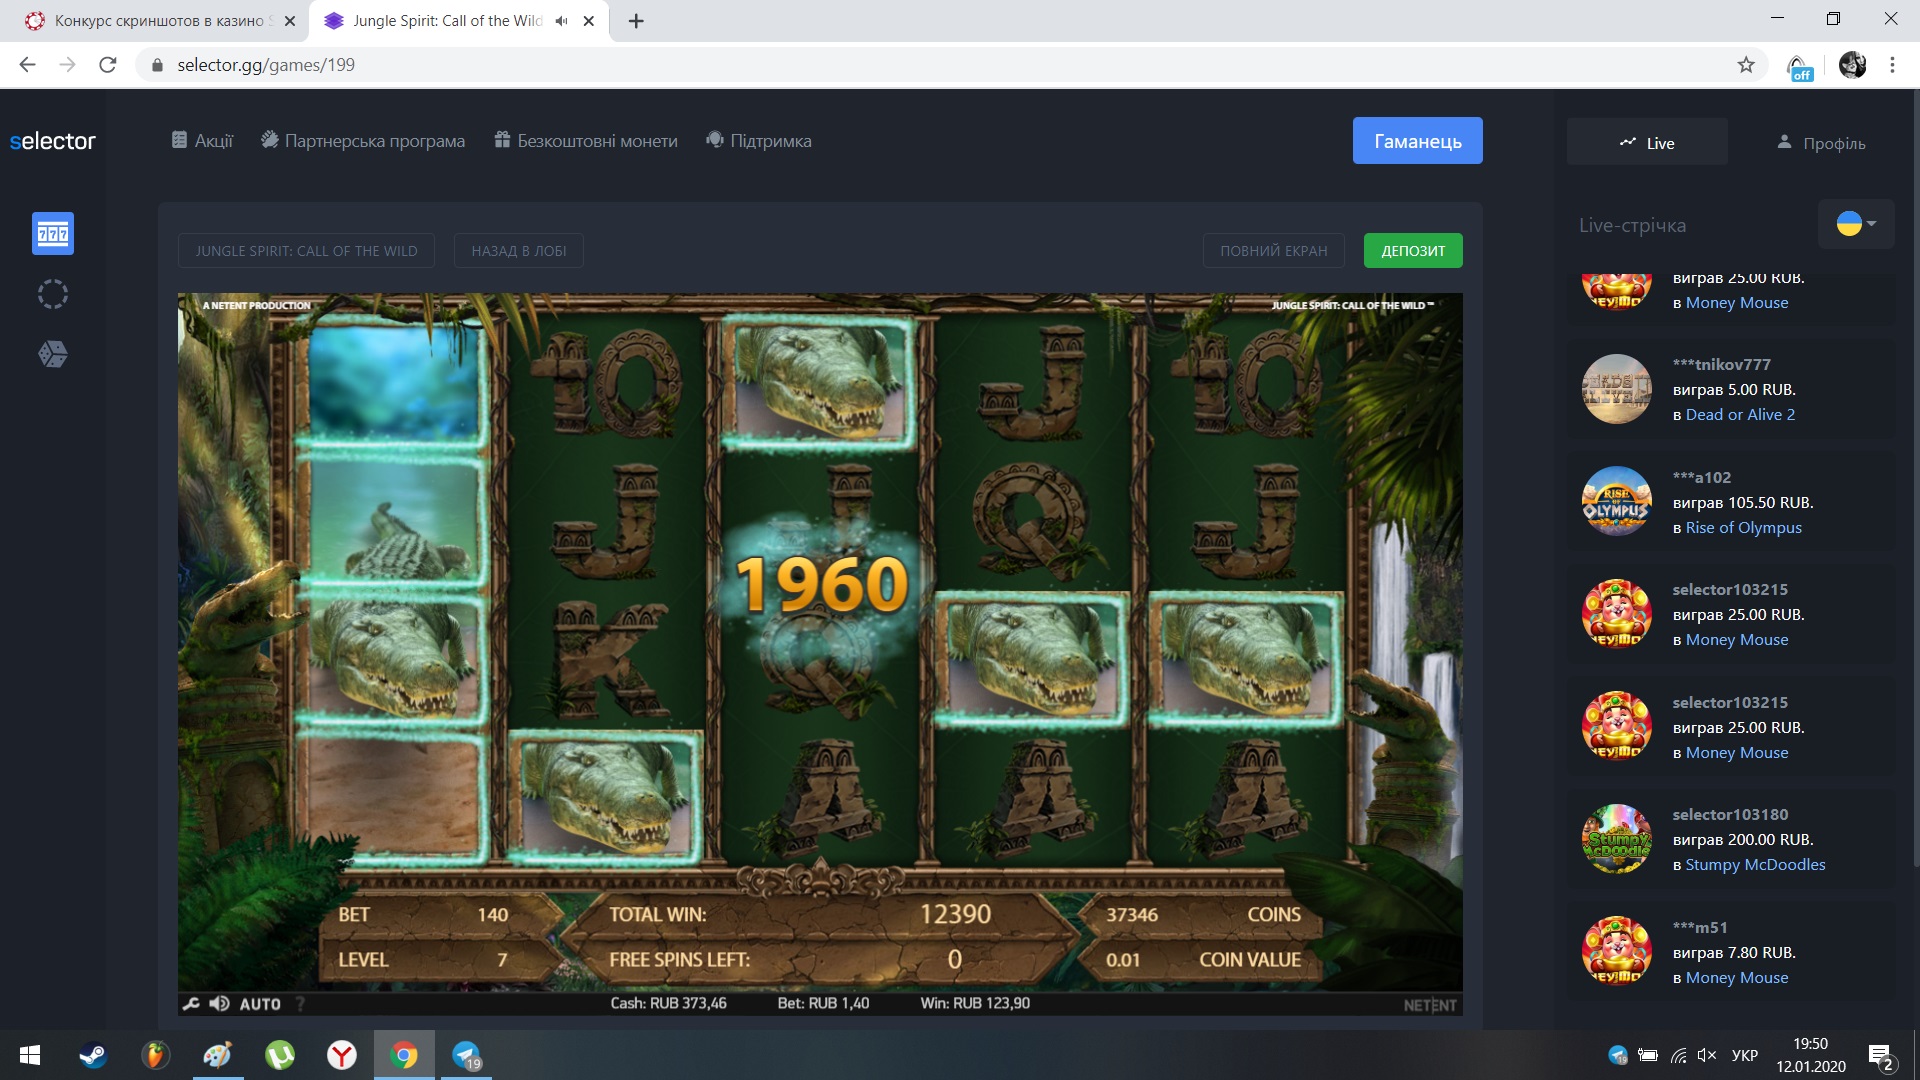This screenshot has width=1920, height=1080.
Task: Click ПОВНИЙ ЕКРАН button
Action: click(1273, 251)
